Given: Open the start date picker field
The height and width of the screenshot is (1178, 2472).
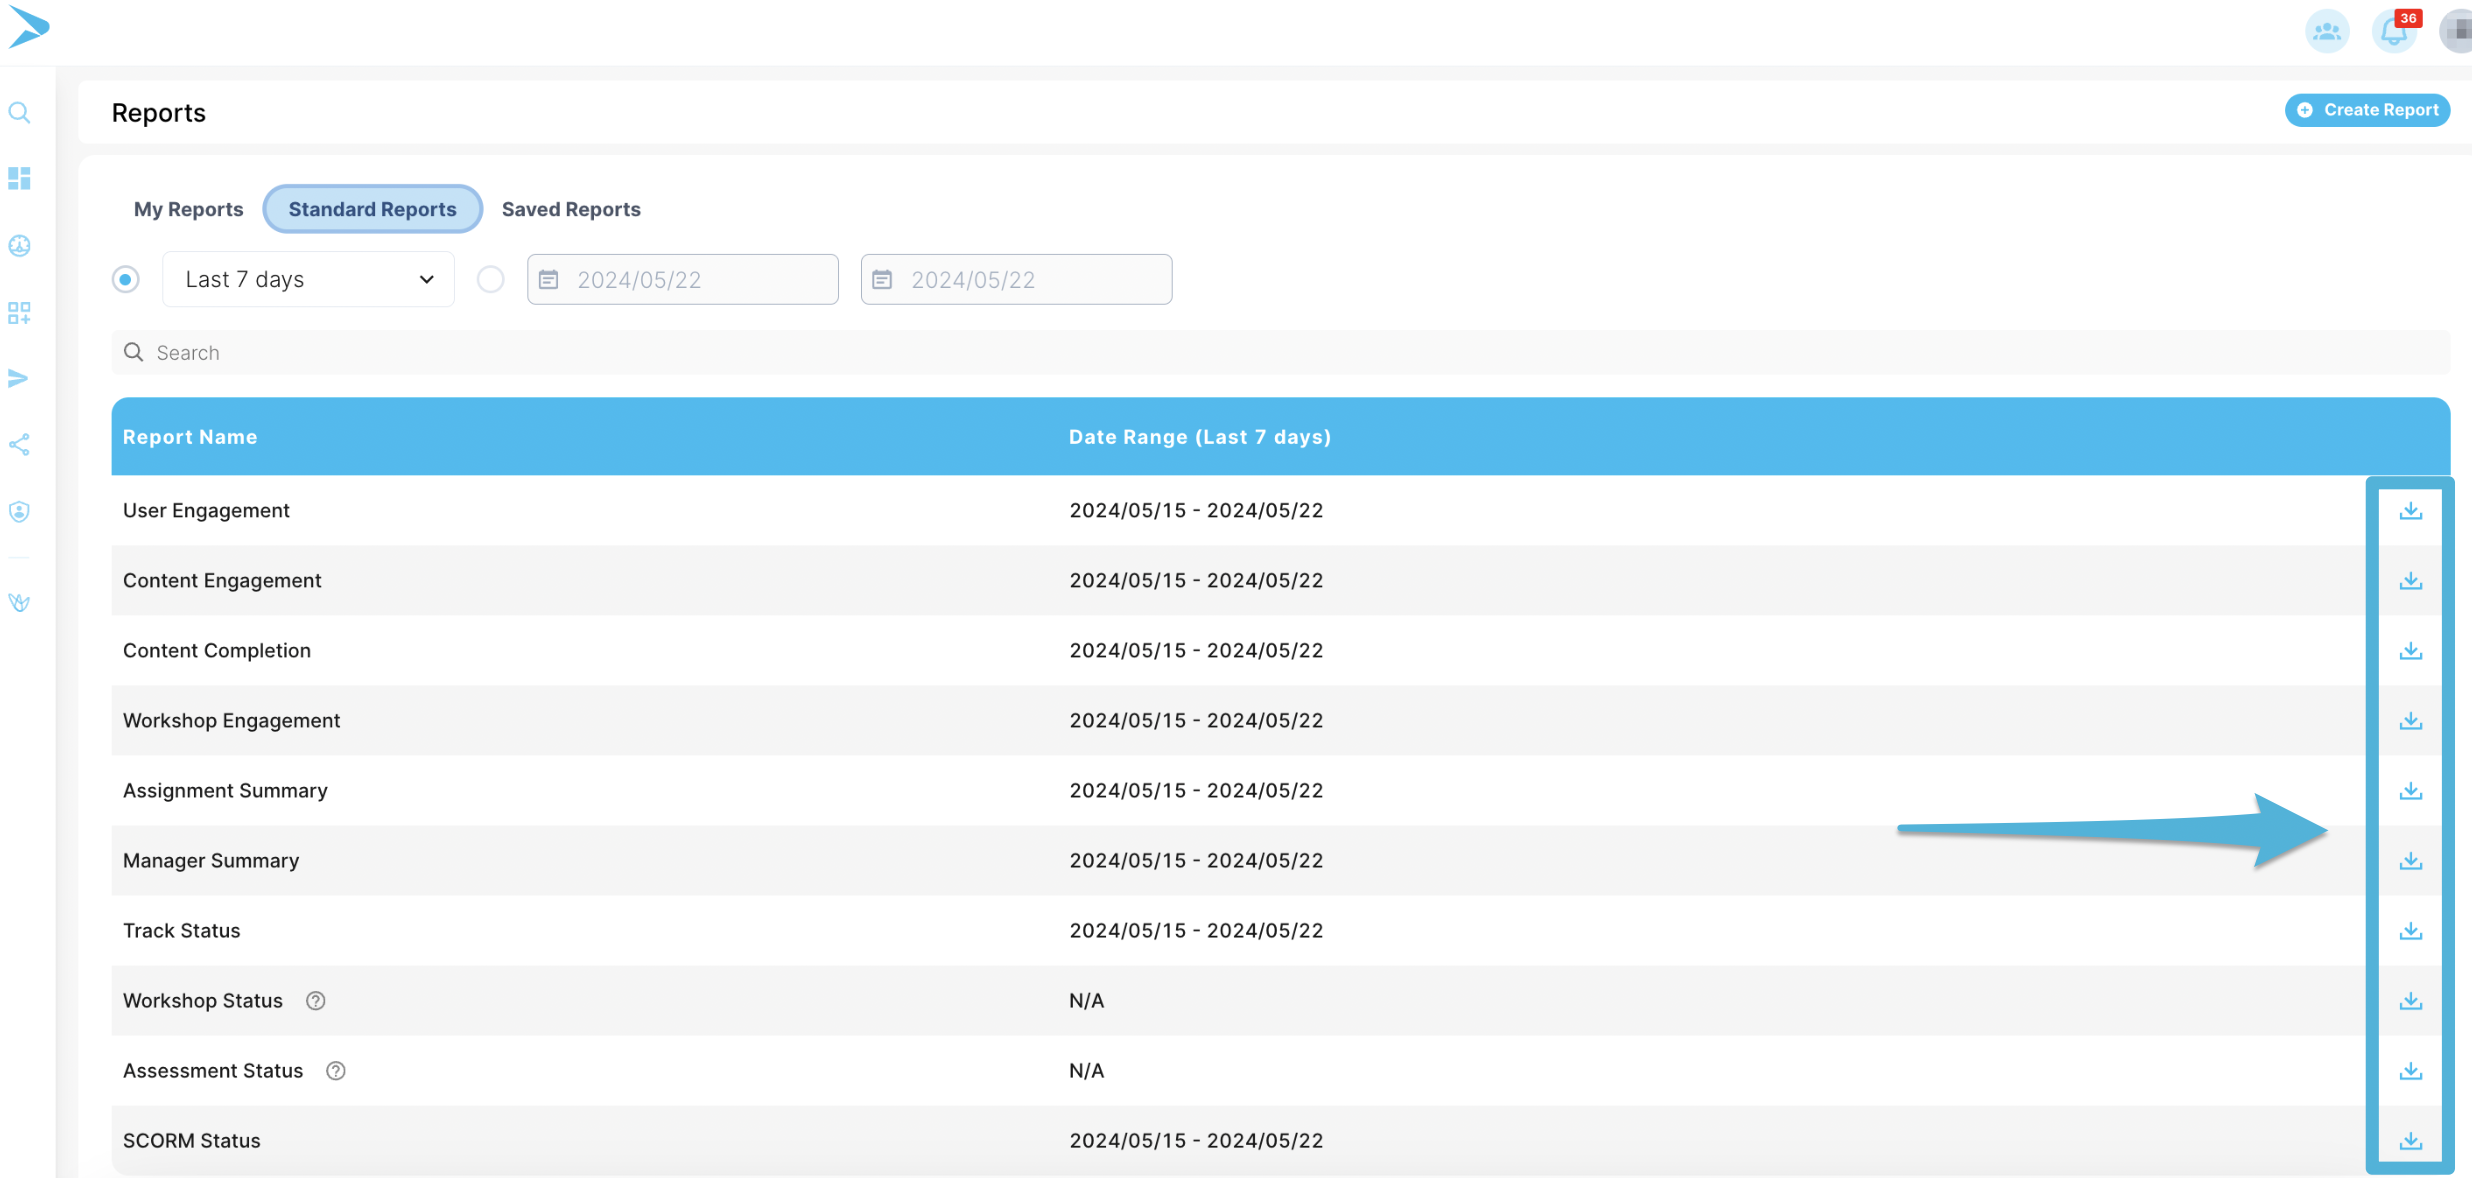Looking at the screenshot, I should point(683,279).
